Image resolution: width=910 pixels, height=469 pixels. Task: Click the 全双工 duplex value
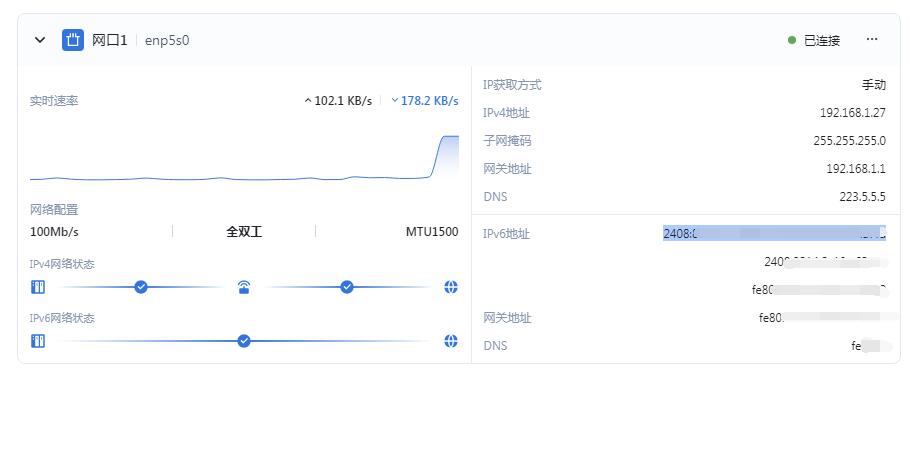coord(244,232)
